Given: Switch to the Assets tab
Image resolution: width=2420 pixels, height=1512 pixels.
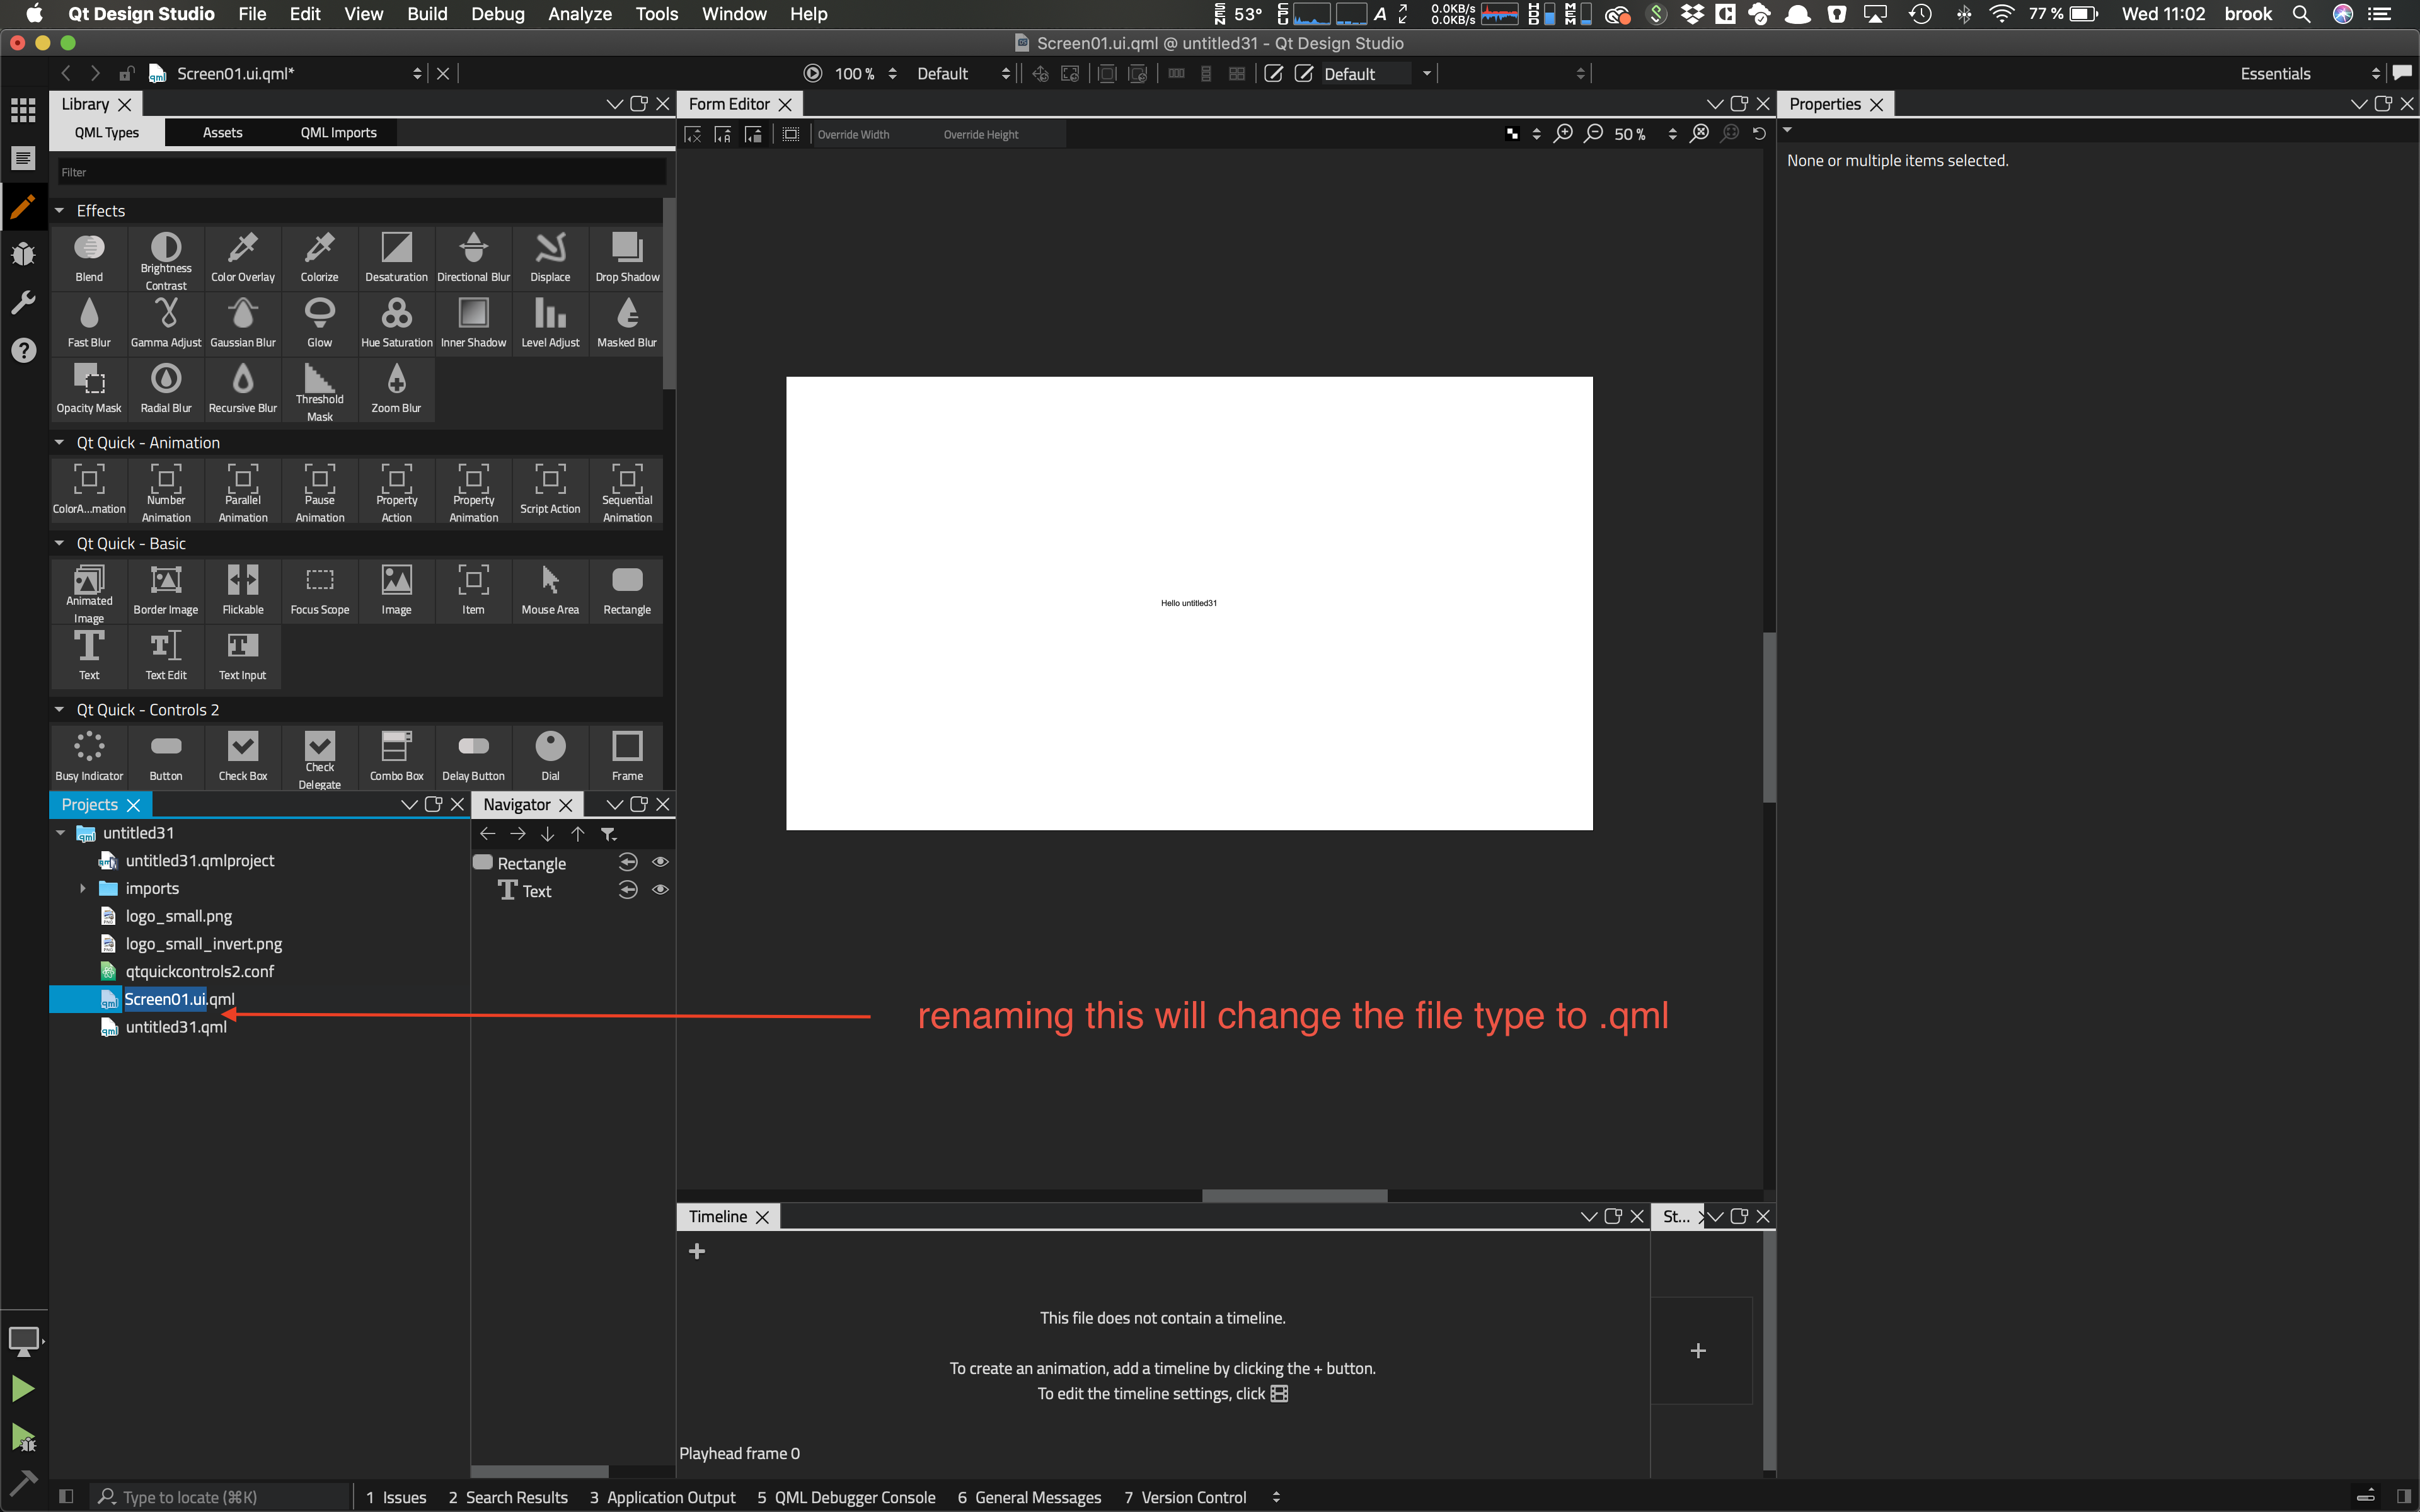Looking at the screenshot, I should [x=222, y=133].
